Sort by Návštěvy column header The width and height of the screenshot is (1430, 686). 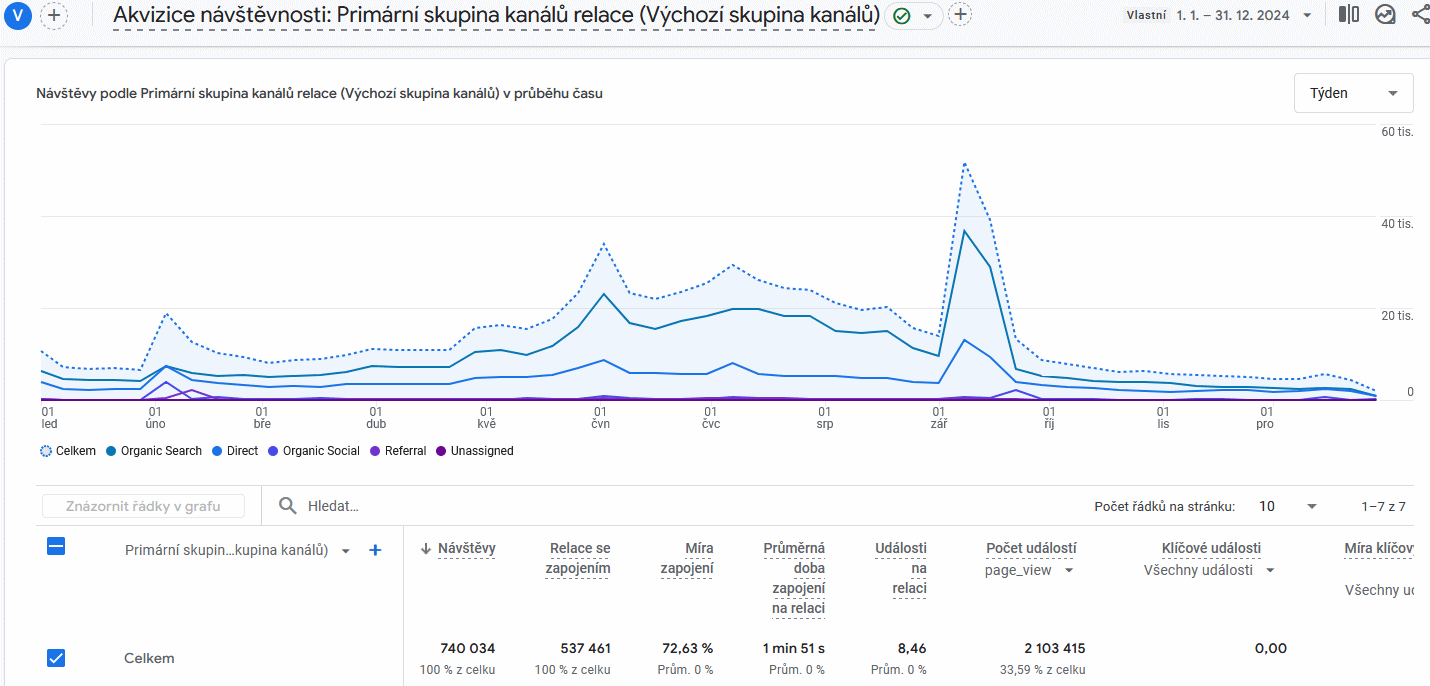pos(466,548)
